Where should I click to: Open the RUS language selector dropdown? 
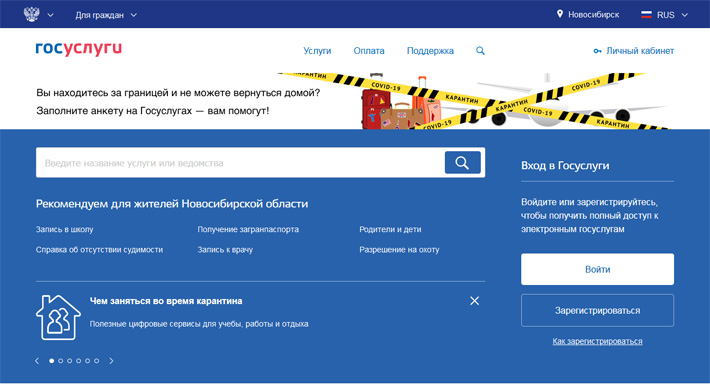(664, 15)
